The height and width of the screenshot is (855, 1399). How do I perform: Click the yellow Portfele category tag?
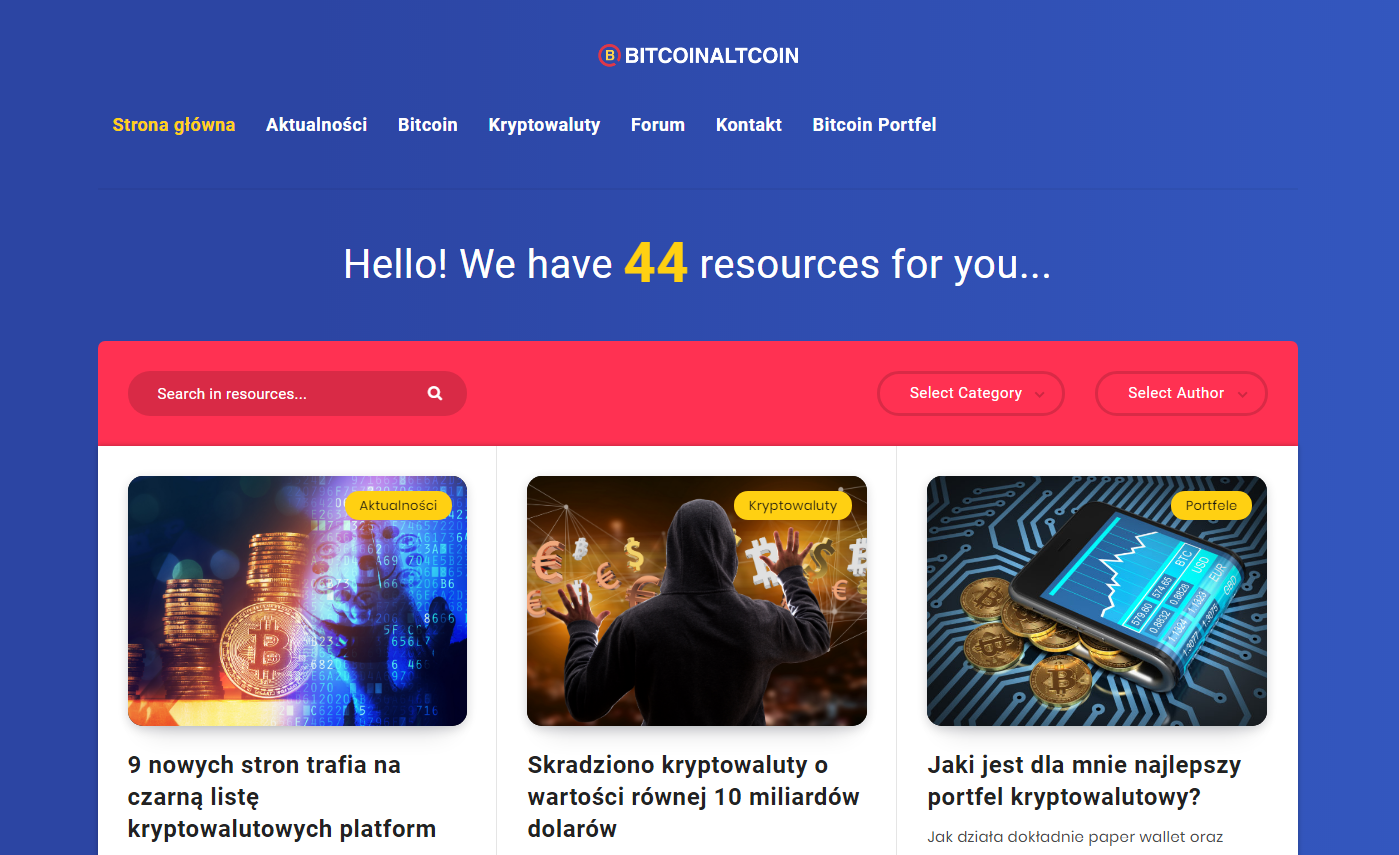pyautogui.click(x=1211, y=506)
